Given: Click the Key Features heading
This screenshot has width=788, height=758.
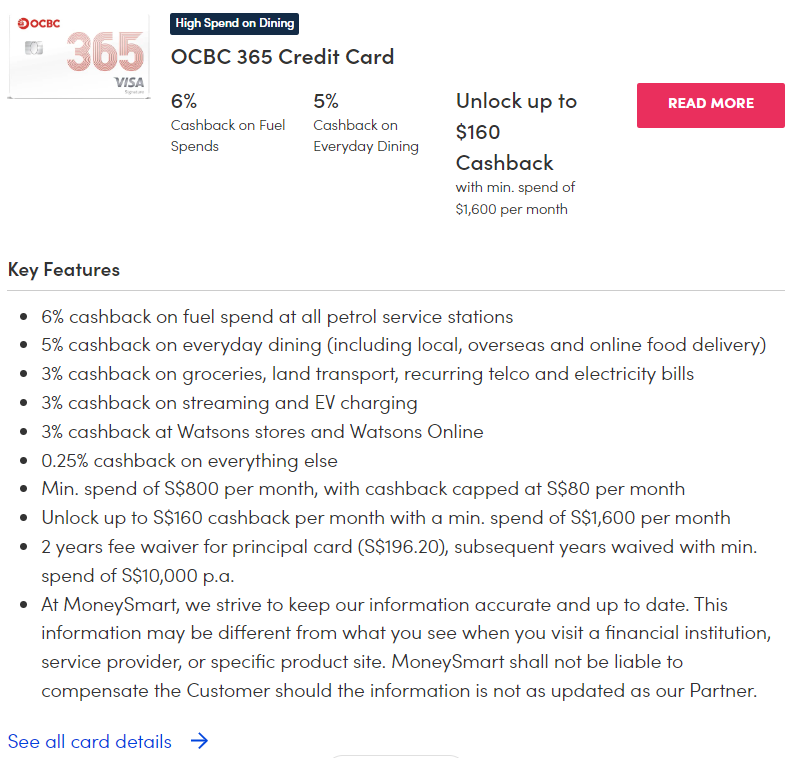Looking at the screenshot, I should pos(64,270).
